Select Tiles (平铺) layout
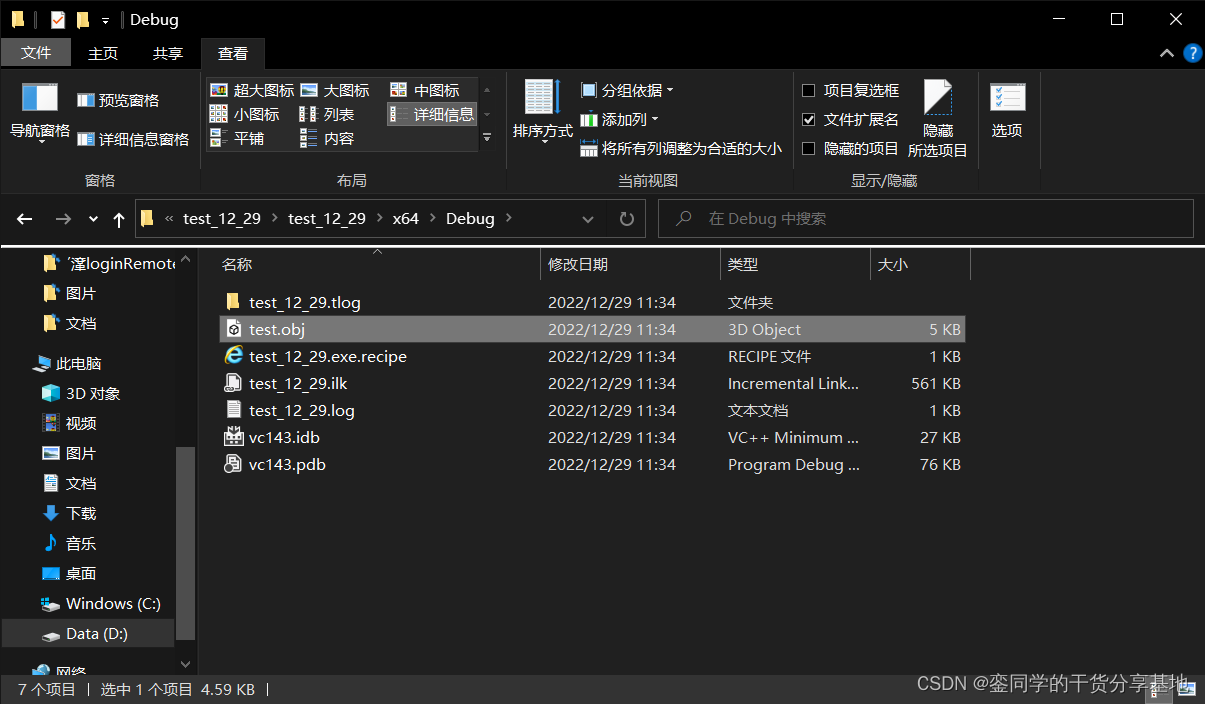 coord(237,138)
